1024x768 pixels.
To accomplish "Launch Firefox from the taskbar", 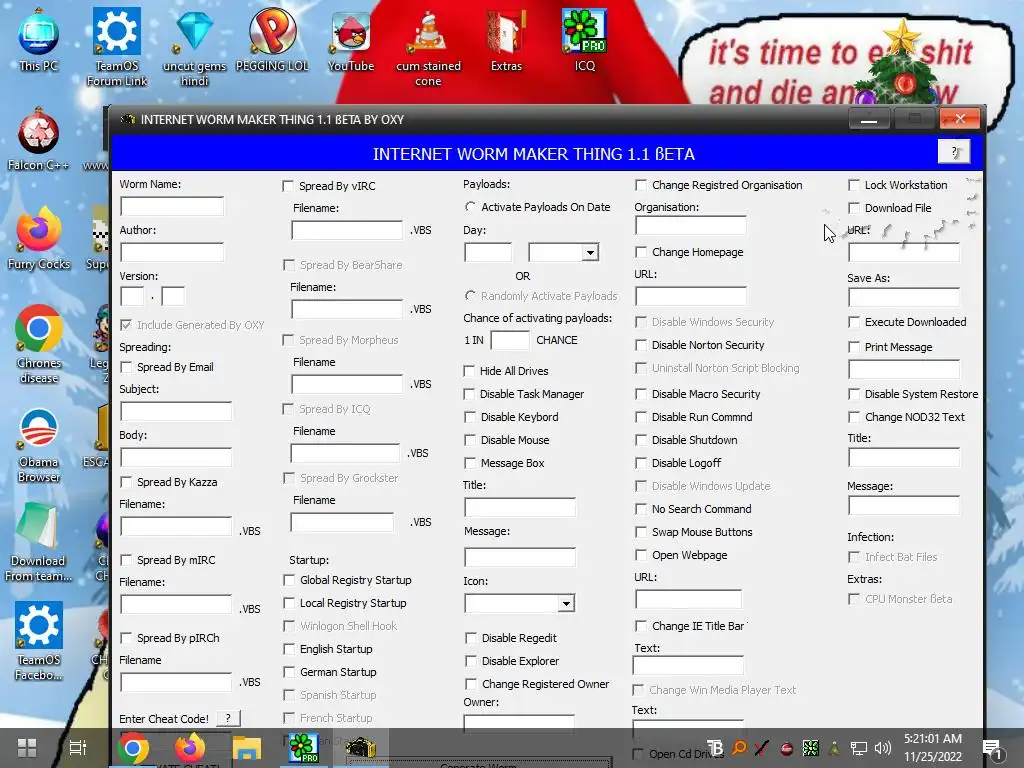I will point(190,748).
